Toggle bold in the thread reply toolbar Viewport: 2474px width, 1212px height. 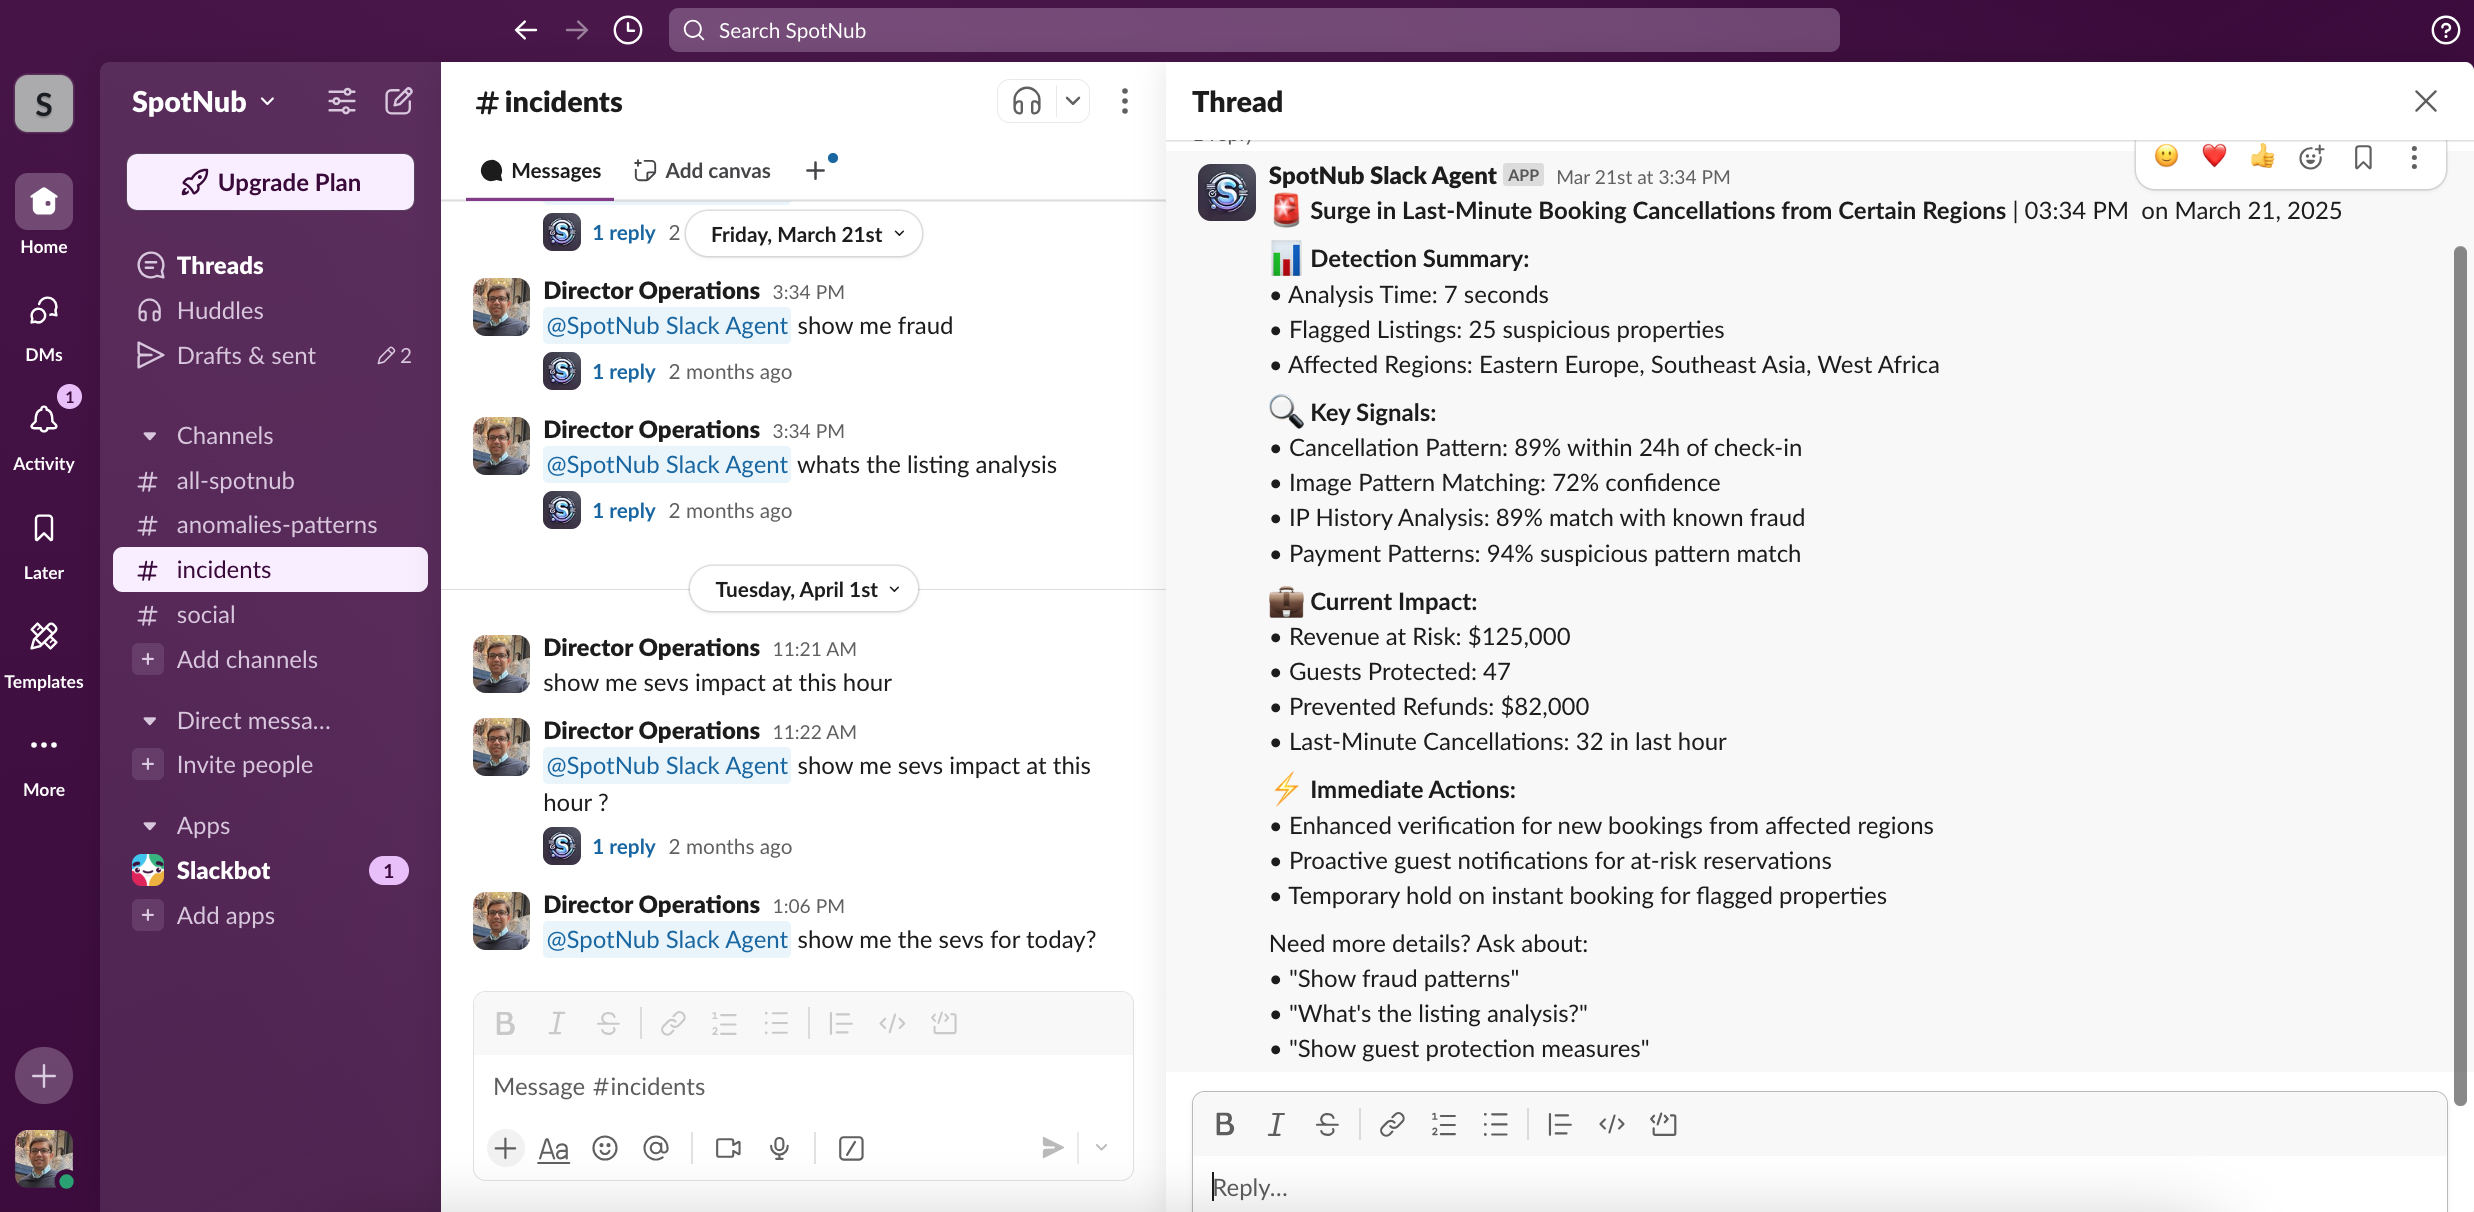coord(1224,1124)
